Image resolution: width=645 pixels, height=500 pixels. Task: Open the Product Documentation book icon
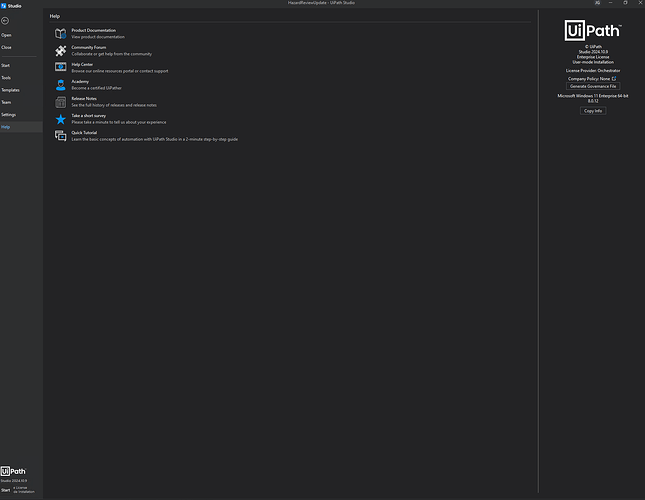[60, 33]
